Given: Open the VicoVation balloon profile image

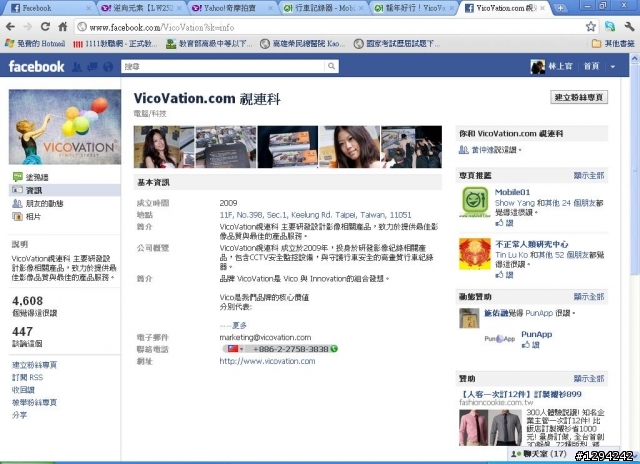Looking at the screenshot, I should click(x=65, y=127).
